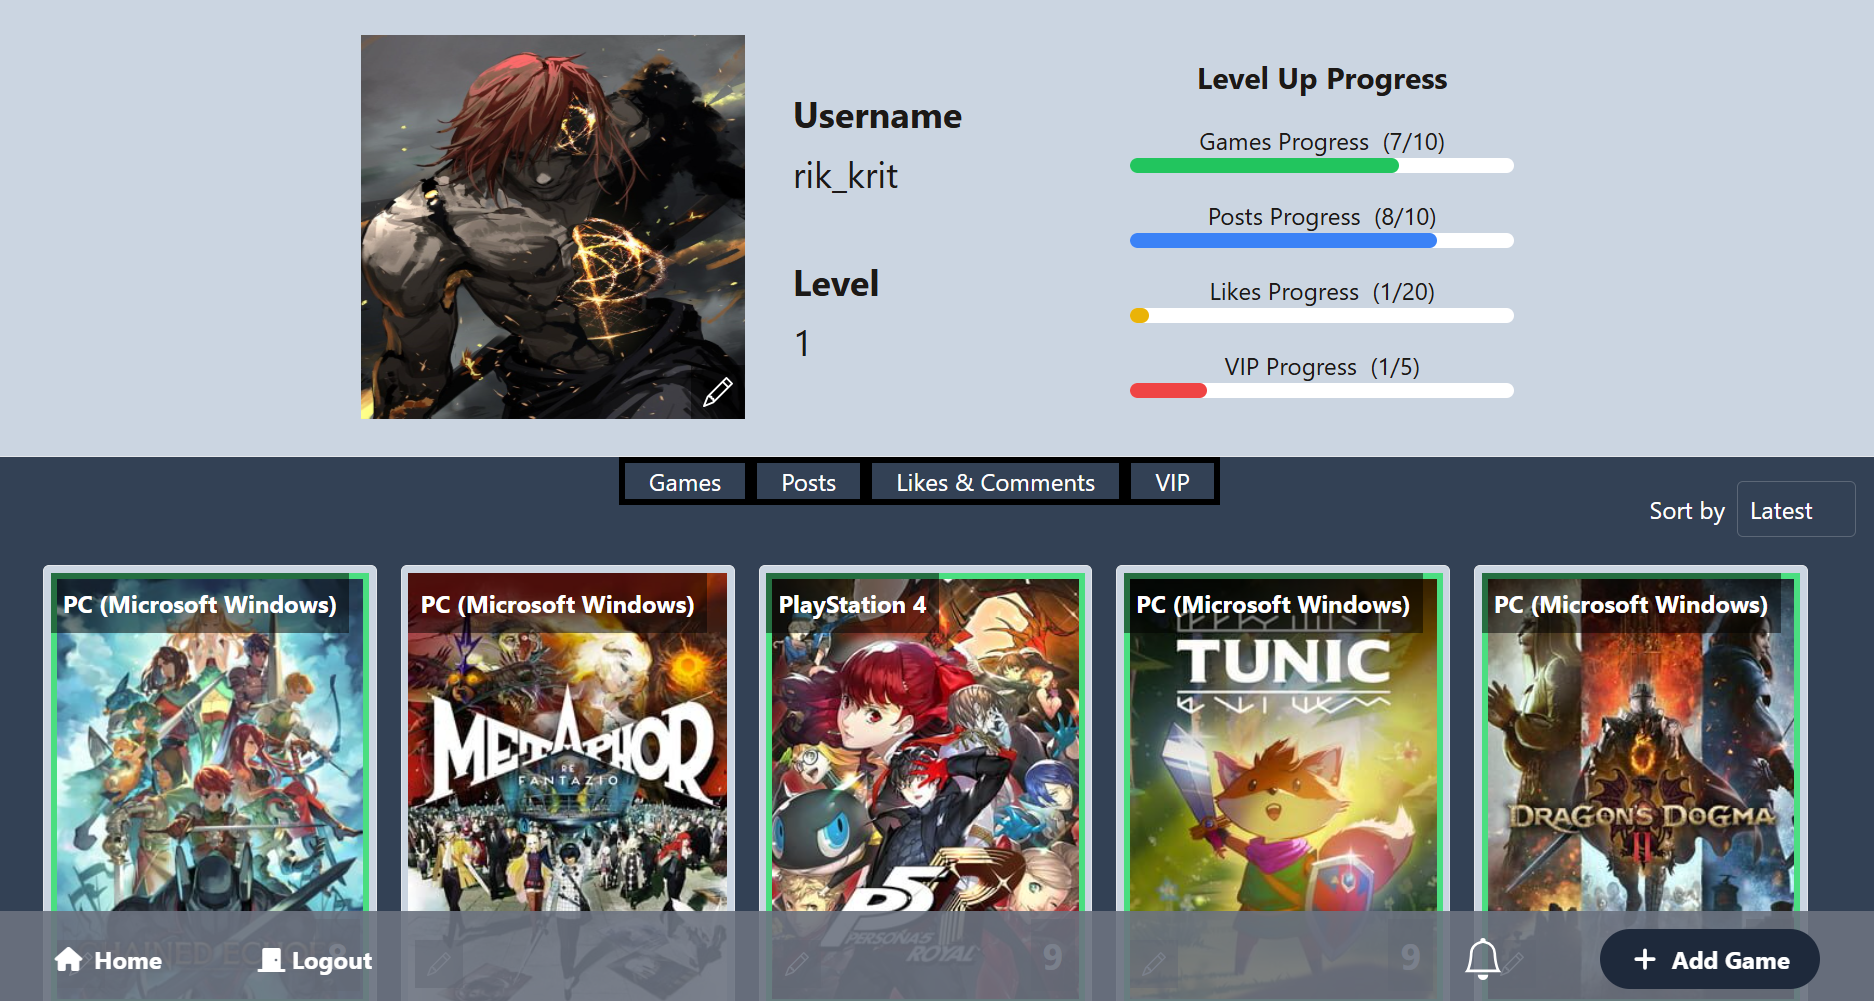1874x1001 pixels.
Task: Open the Likes & Comments tab
Action: tap(995, 483)
